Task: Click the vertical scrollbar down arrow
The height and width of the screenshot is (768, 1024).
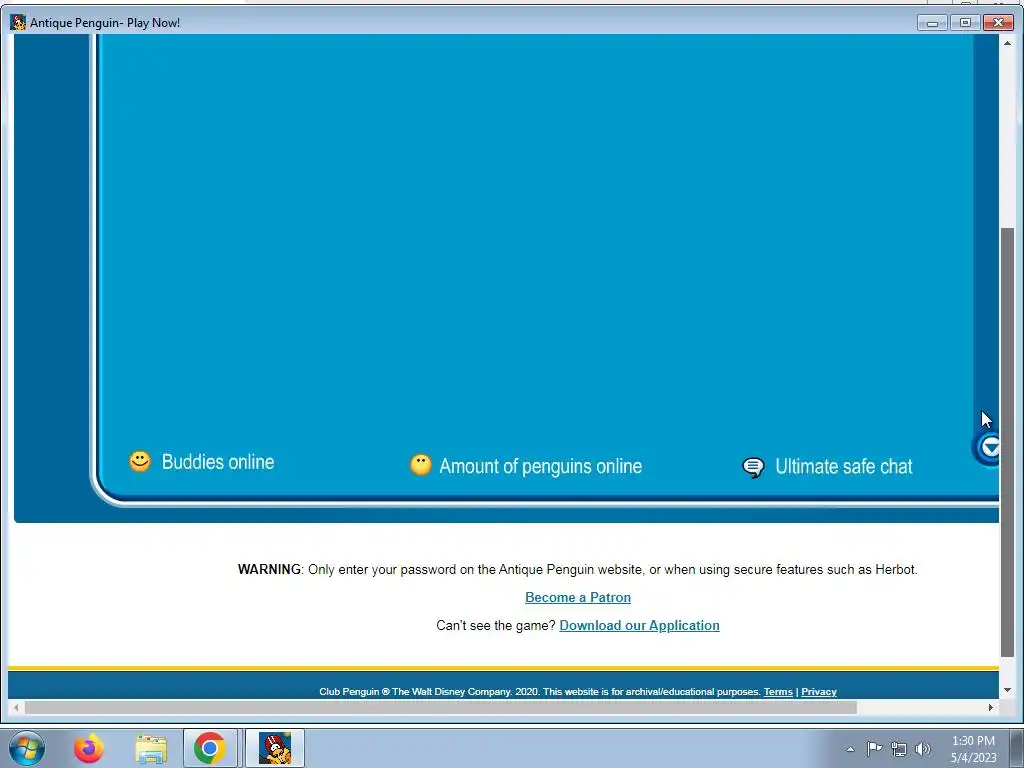Action: (x=1007, y=690)
